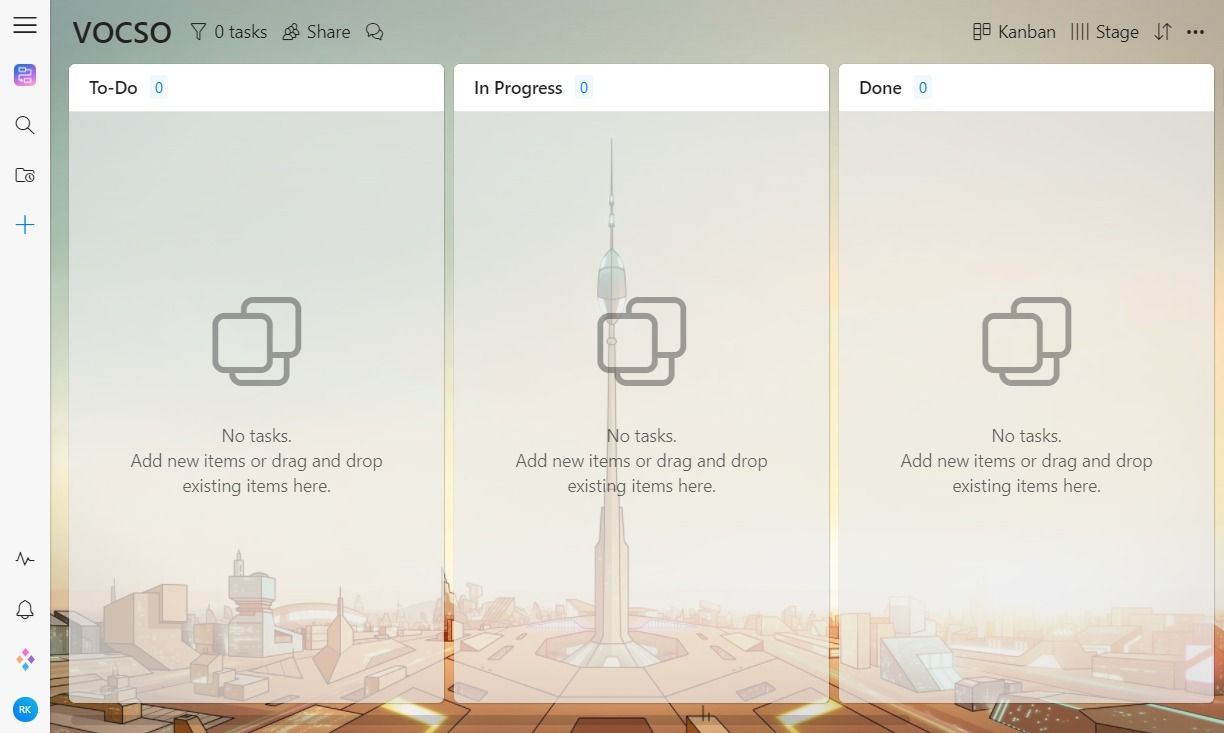Screen dimensions: 1224x733
Task: Open the projects app icon in sidebar
Action: pos(25,75)
